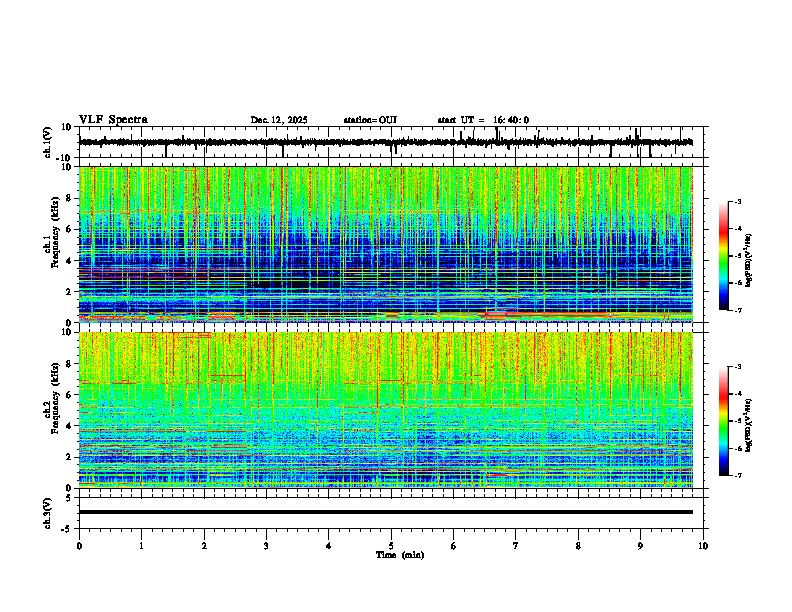Click the 9 minute tick label on Time axis

(640, 546)
